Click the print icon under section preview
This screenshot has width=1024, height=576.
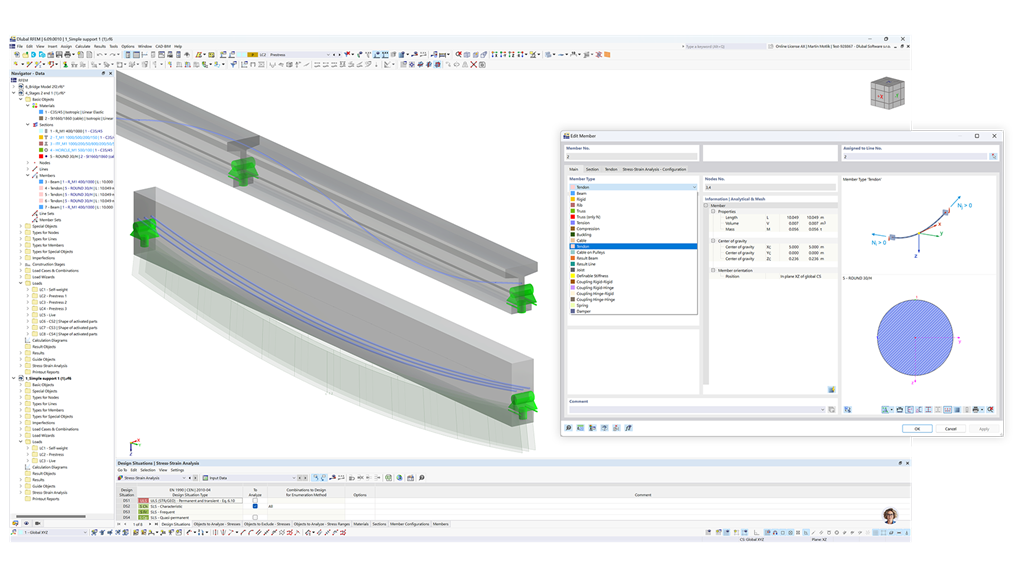(975, 409)
